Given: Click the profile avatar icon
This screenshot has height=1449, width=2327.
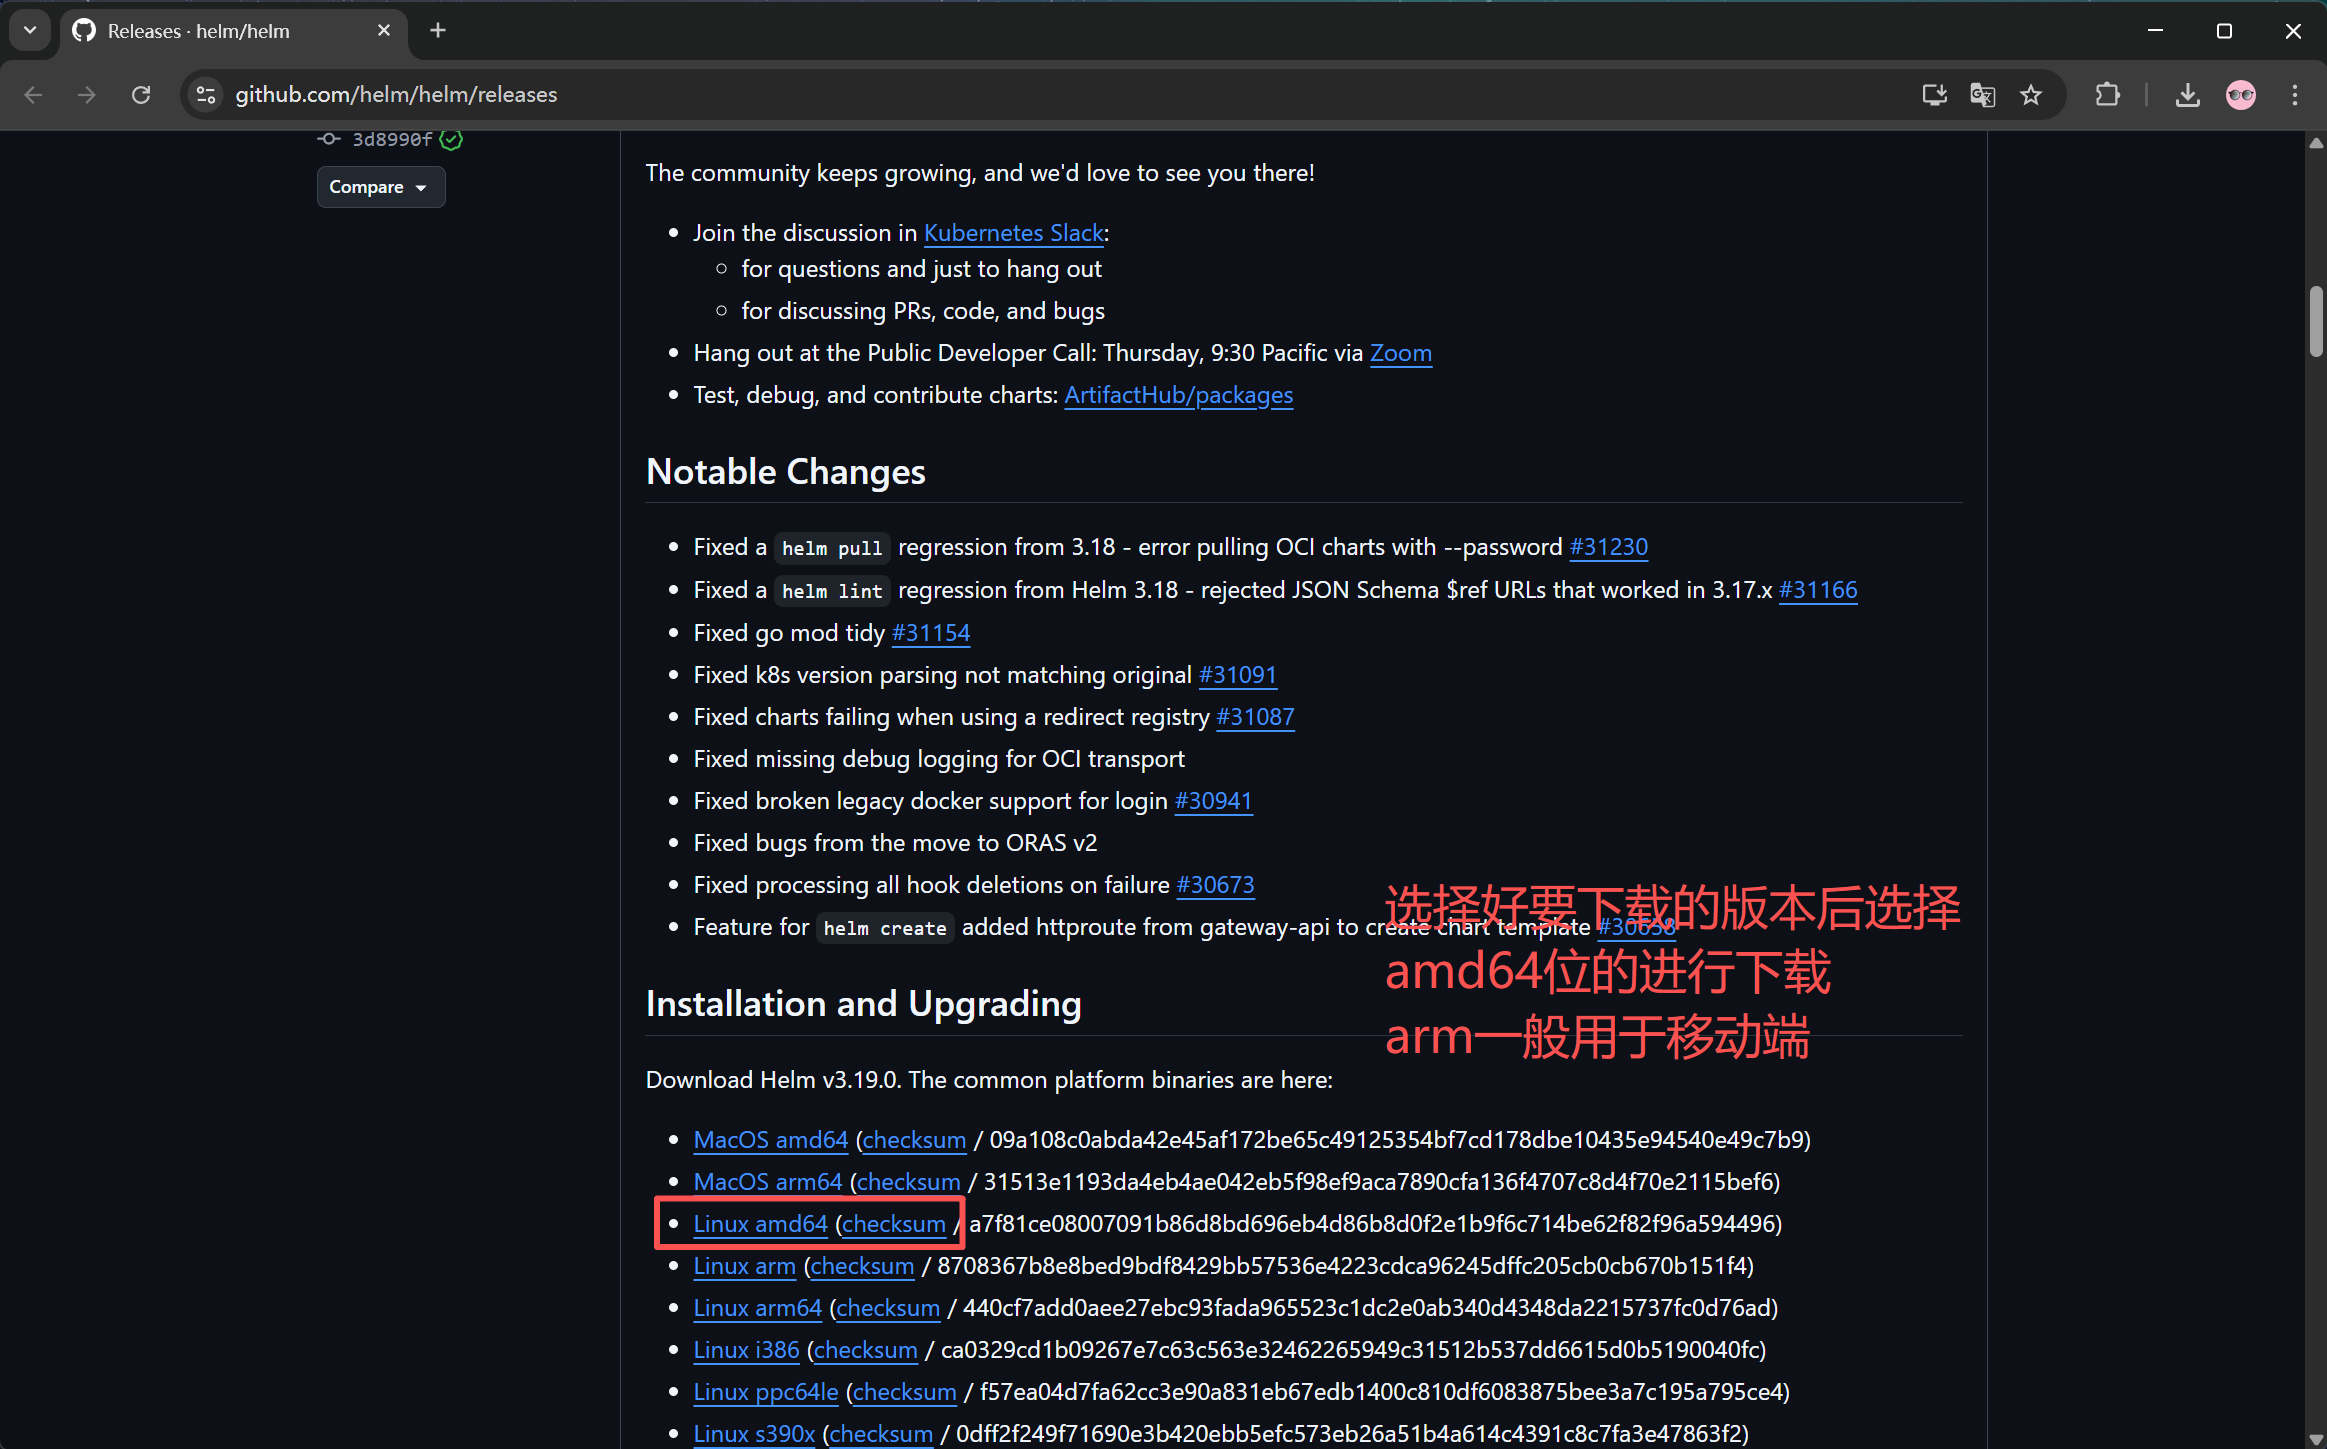Looking at the screenshot, I should pyautogui.click(x=2240, y=95).
